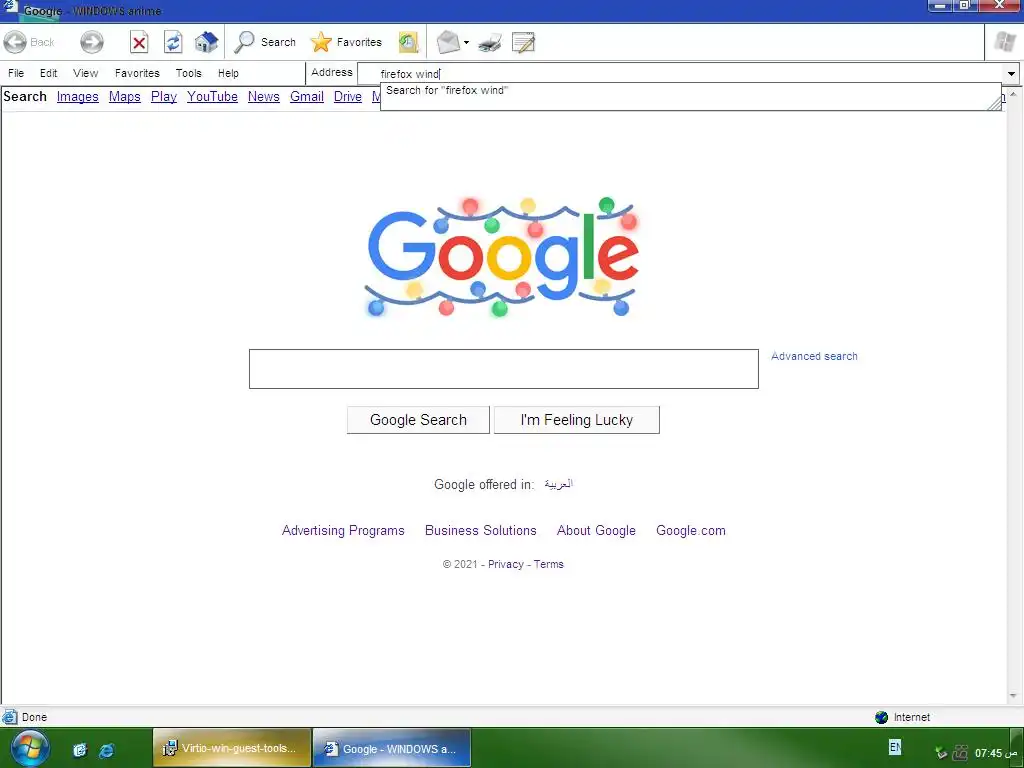
Task: Click the I'm Feeling Lucky button
Action: [577, 420]
